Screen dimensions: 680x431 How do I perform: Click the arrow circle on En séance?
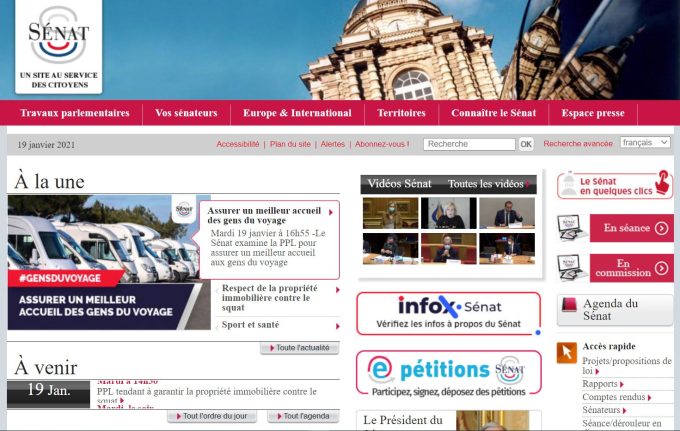coord(661,228)
